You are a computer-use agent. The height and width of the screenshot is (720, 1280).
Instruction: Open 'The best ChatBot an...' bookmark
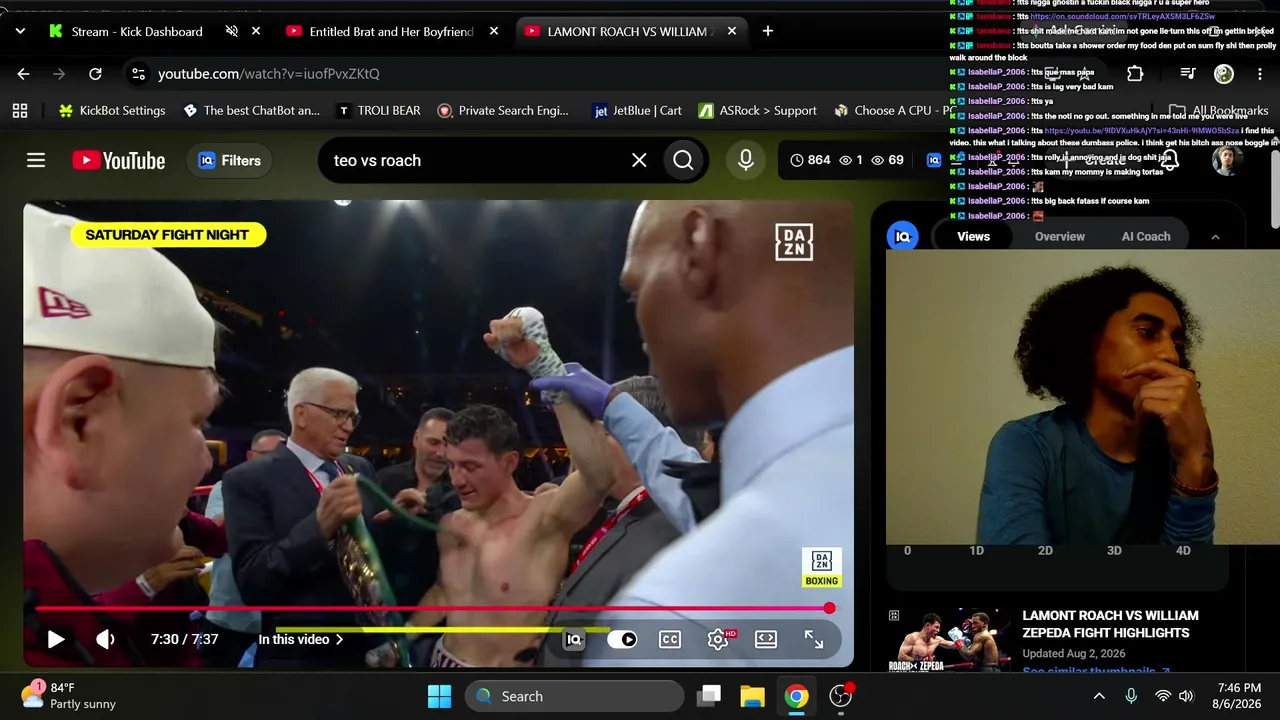point(251,111)
